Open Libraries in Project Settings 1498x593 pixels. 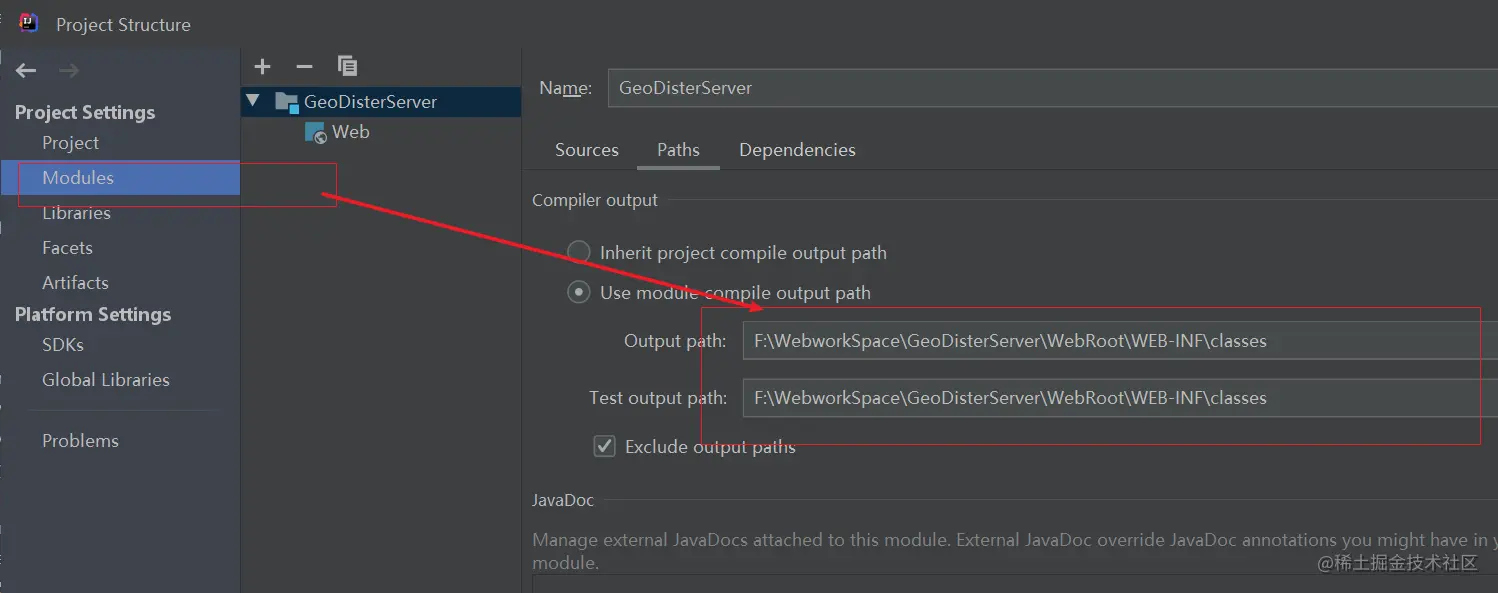tap(76, 213)
